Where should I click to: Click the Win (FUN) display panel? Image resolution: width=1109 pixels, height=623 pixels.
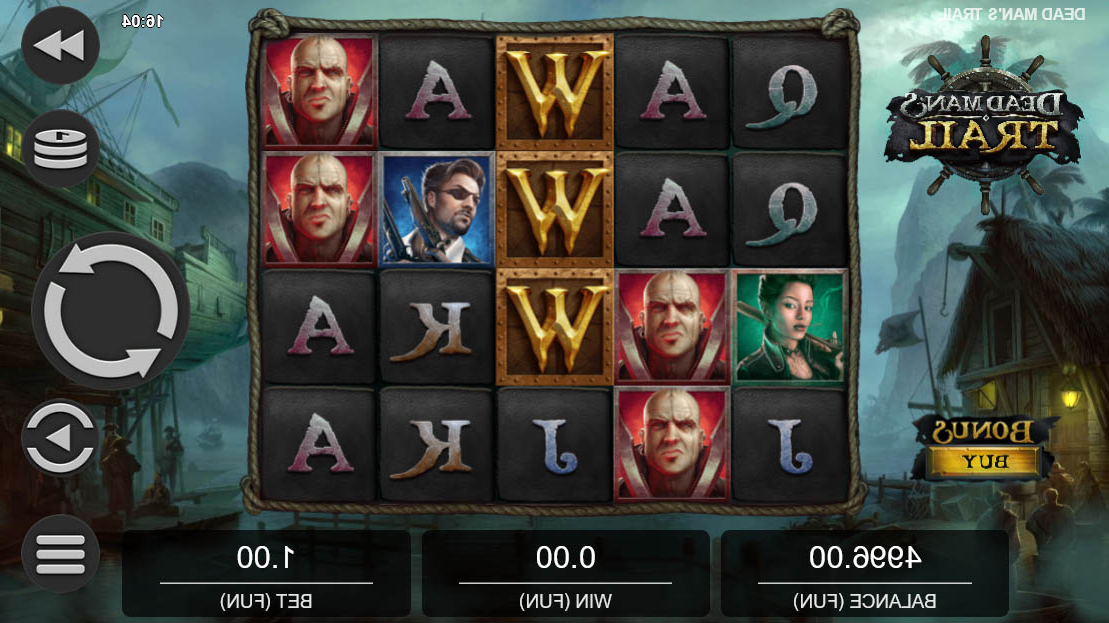(x=565, y=573)
